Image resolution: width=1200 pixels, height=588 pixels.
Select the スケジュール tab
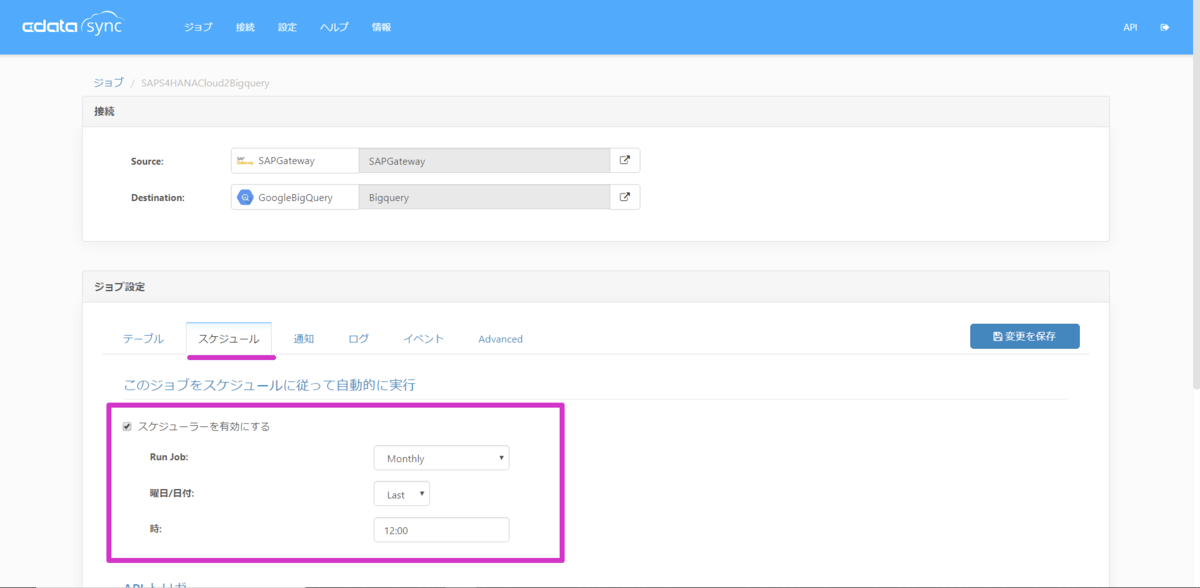tap(229, 339)
